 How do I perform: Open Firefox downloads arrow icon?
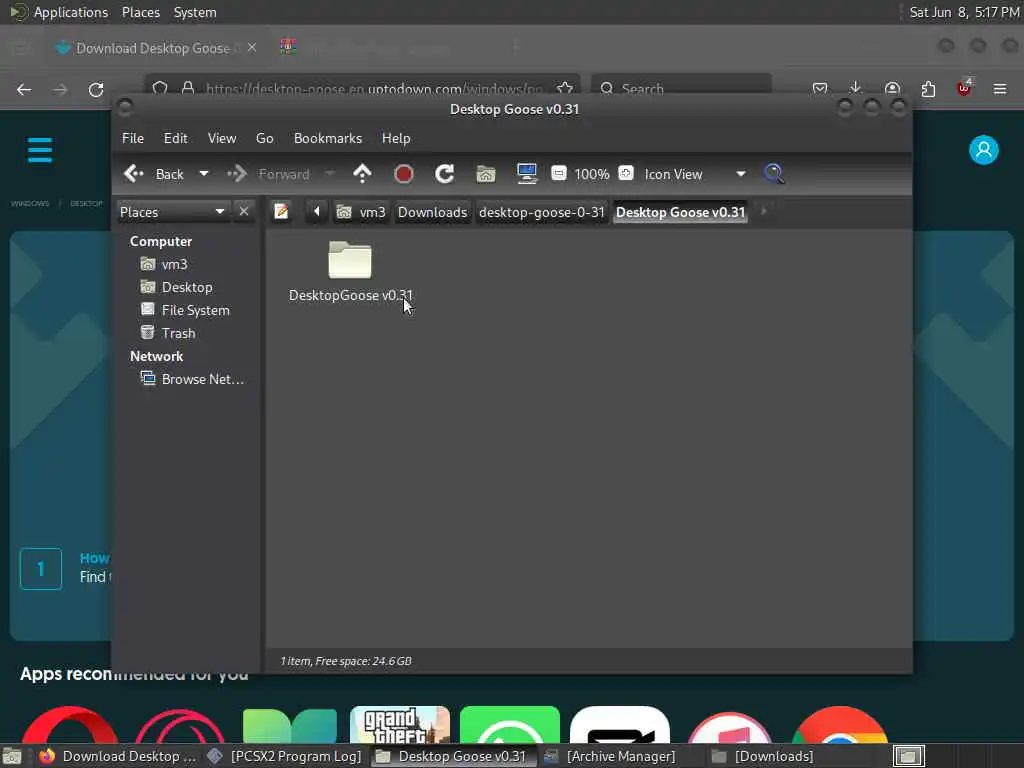coord(856,89)
